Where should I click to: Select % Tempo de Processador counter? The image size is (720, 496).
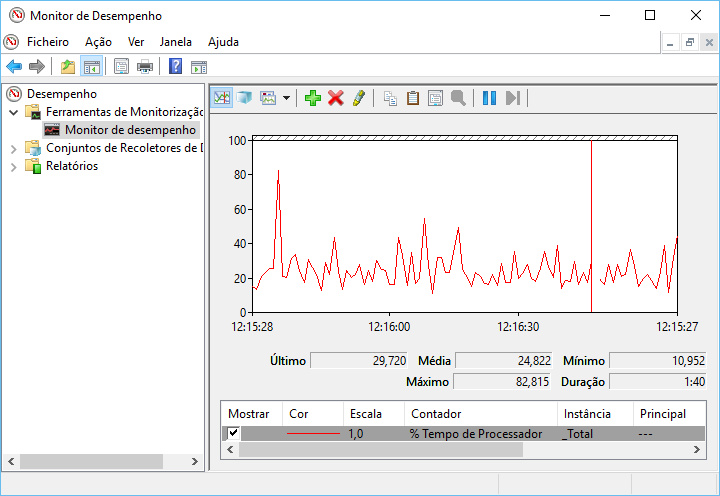[476, 434]
